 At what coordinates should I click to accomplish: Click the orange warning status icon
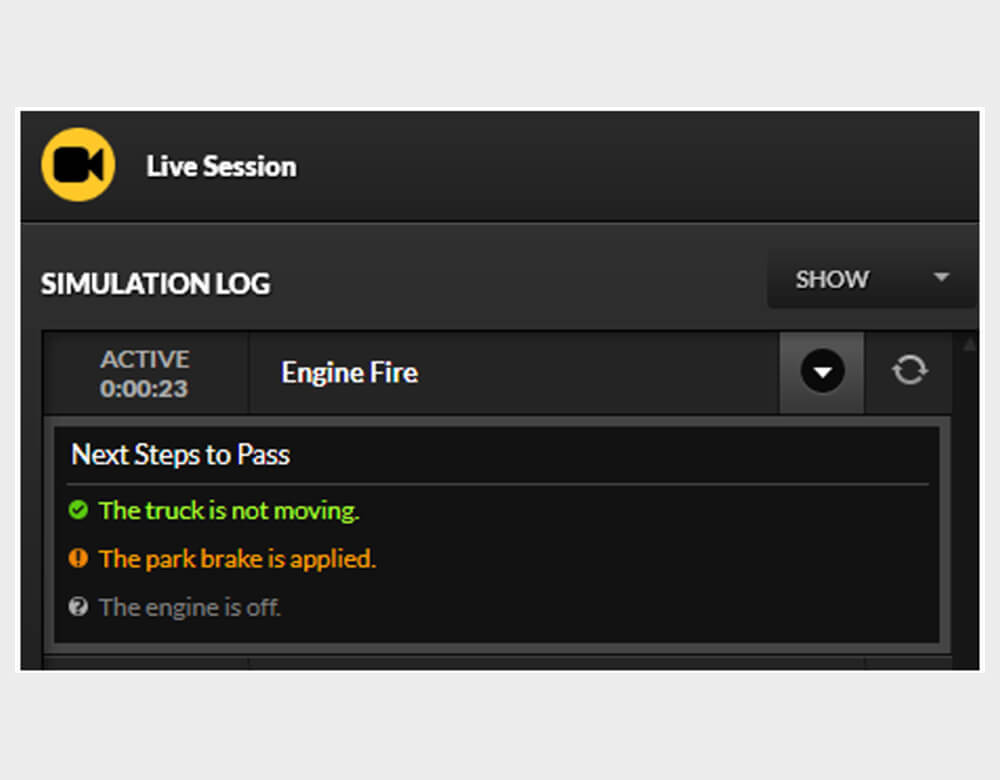point(78,558)
